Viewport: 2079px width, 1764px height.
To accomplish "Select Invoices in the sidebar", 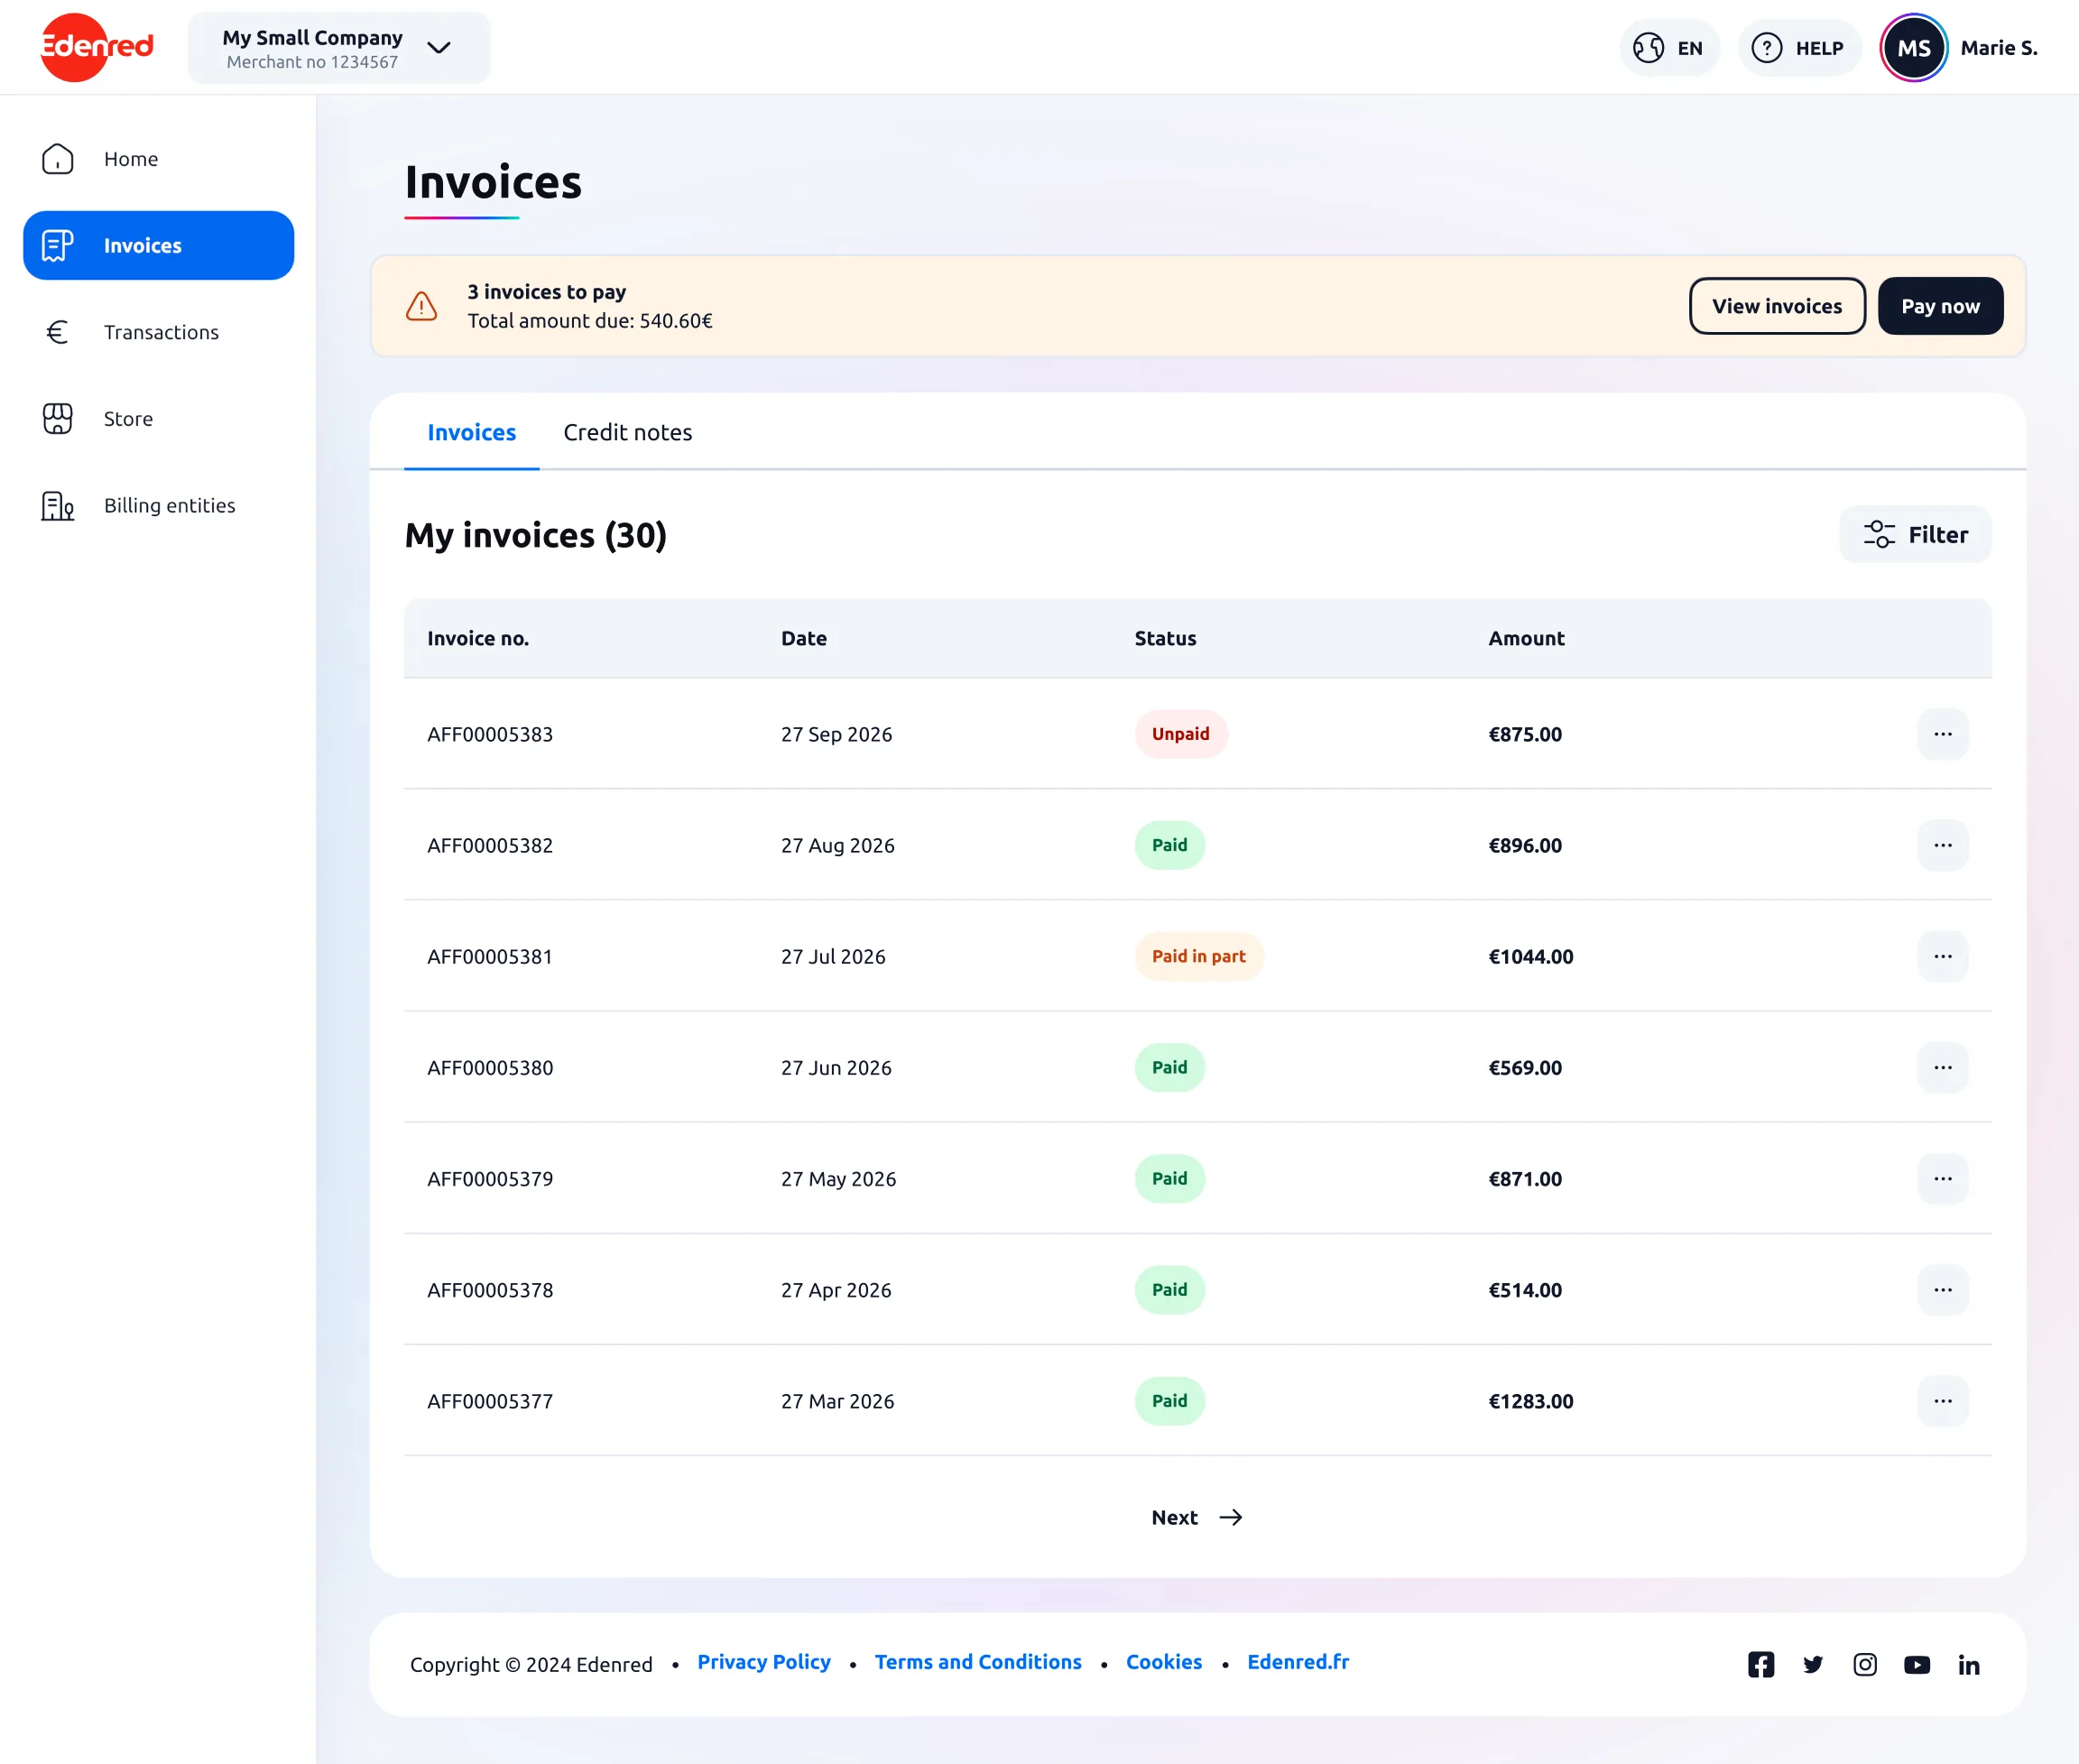I will click(158, 245).
